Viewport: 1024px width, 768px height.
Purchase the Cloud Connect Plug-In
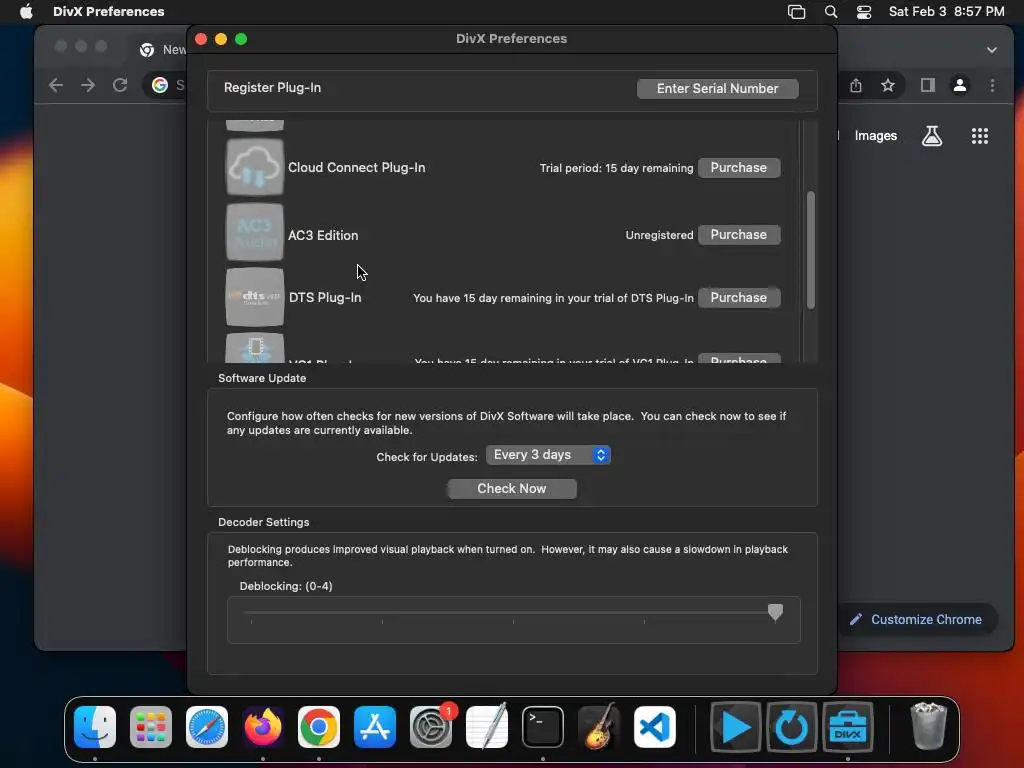(x=739, y=168)
